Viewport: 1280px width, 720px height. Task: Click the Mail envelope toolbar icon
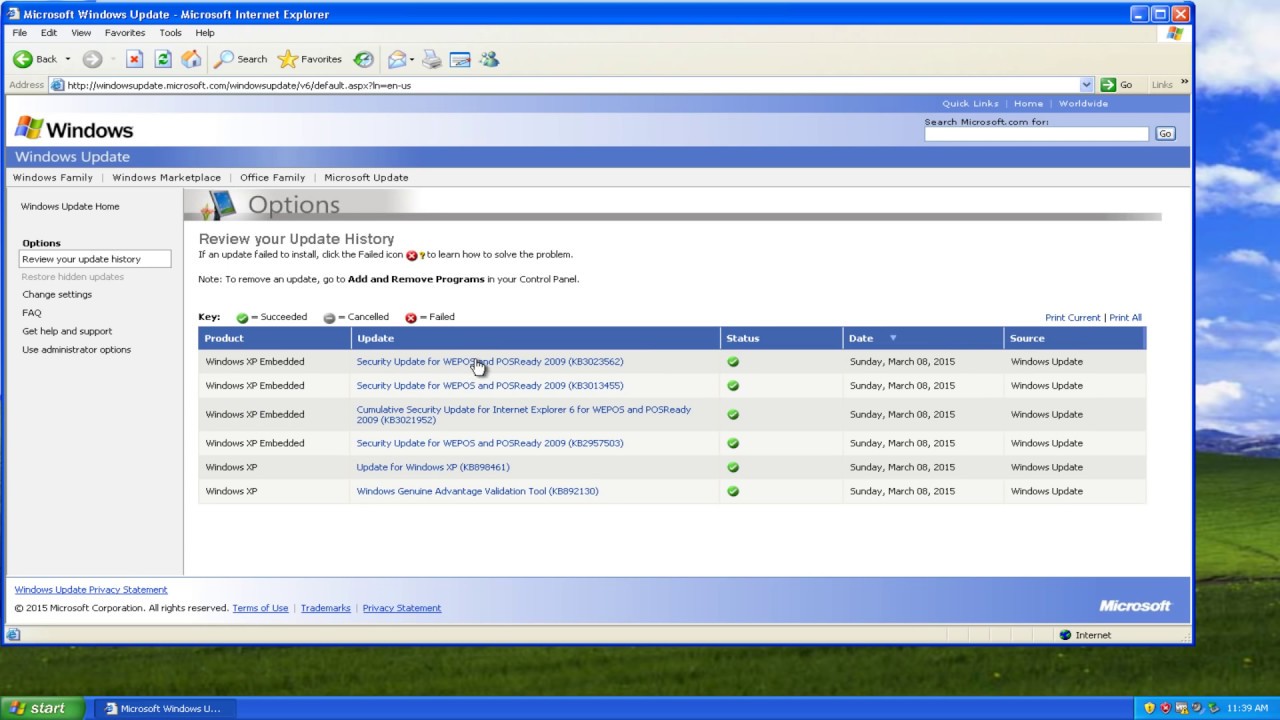pos(397,59)
